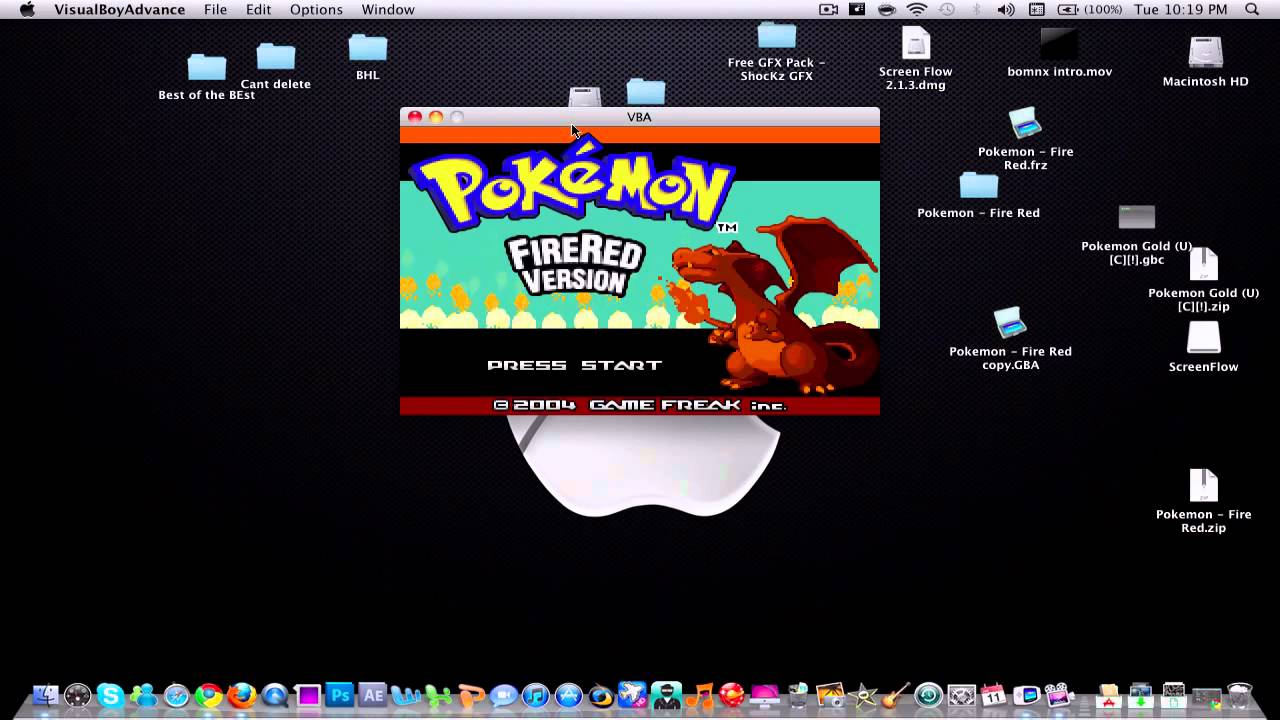Launch Skype from the dock

[x=110, y=695]
